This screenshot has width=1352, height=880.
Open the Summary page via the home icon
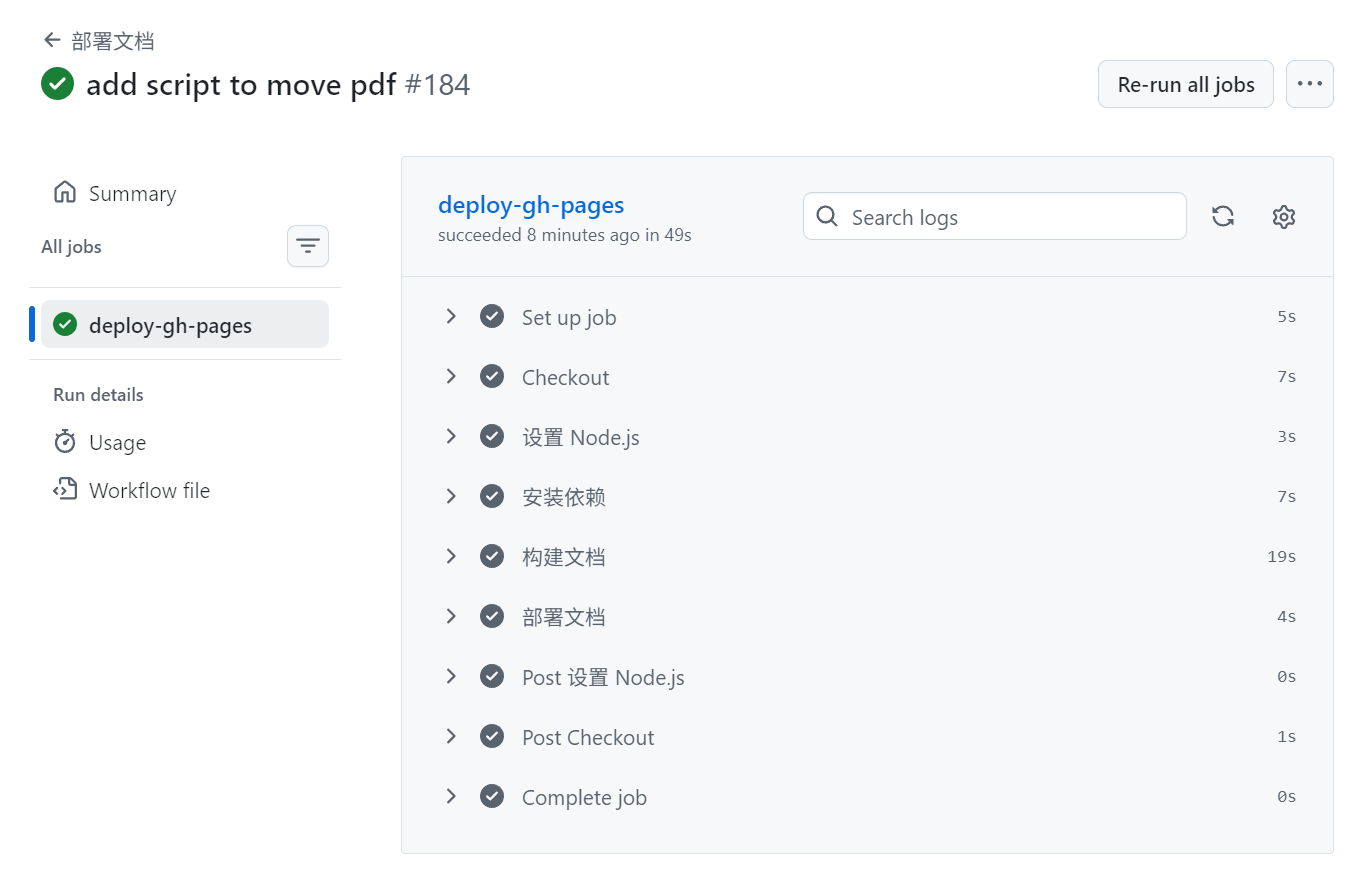(63, 193)
